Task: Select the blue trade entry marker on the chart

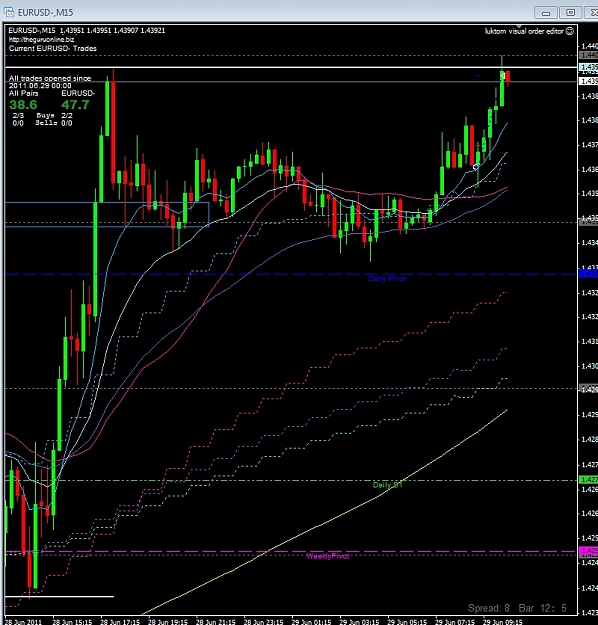Action: 476,167
